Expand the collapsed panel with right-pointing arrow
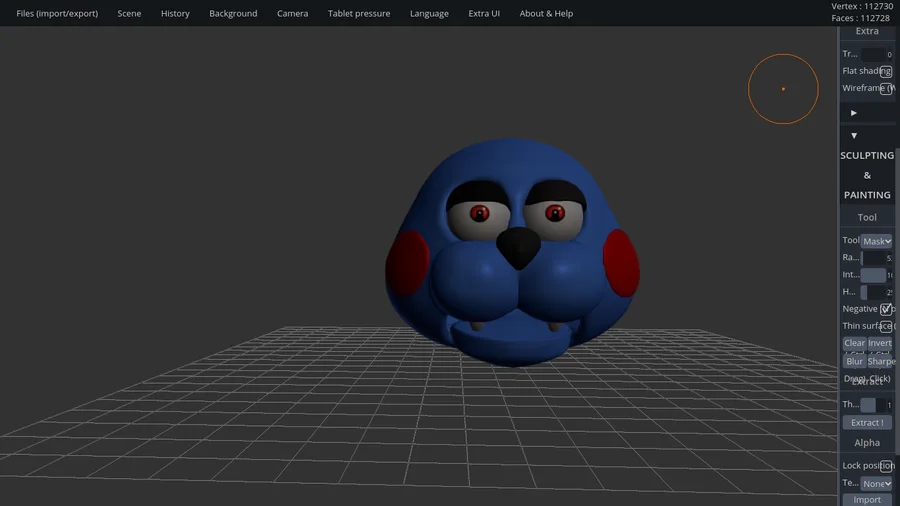The width and height of the screenshot is (900, 506). click(854, 113)
